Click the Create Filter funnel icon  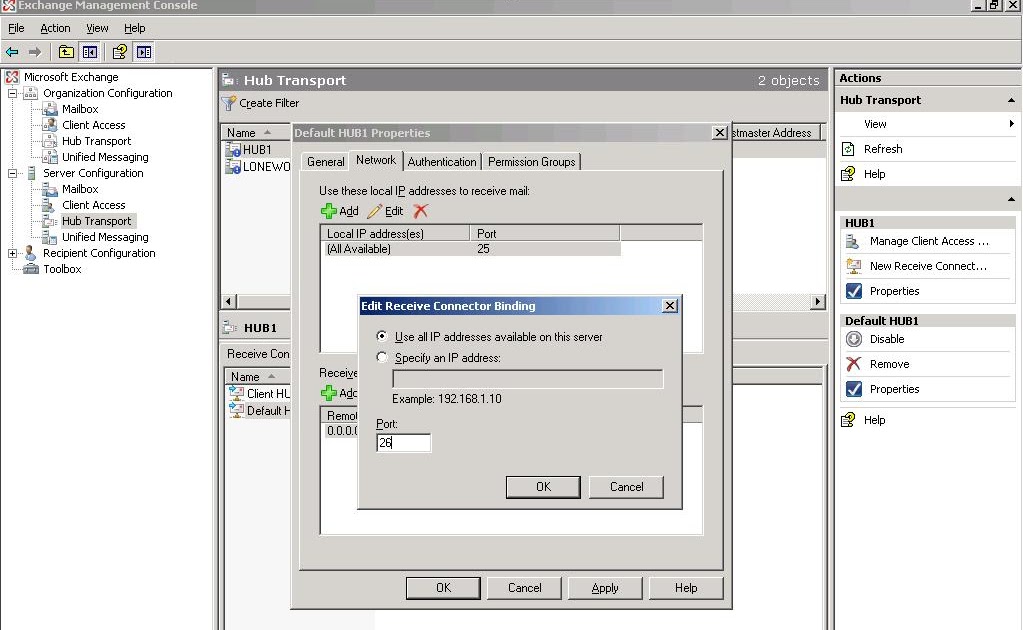point(228,103)
